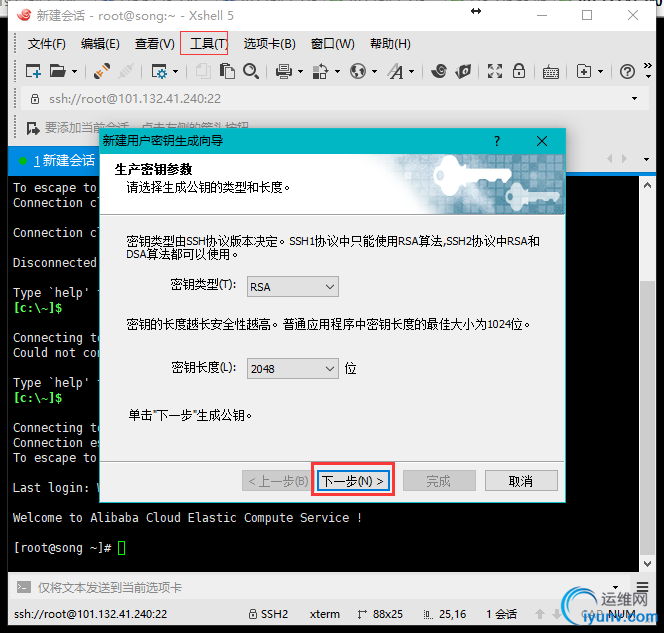This screenshot has height=633, width=664.
Task: Close the key generation wizard dialog
Action: (542, 141)
